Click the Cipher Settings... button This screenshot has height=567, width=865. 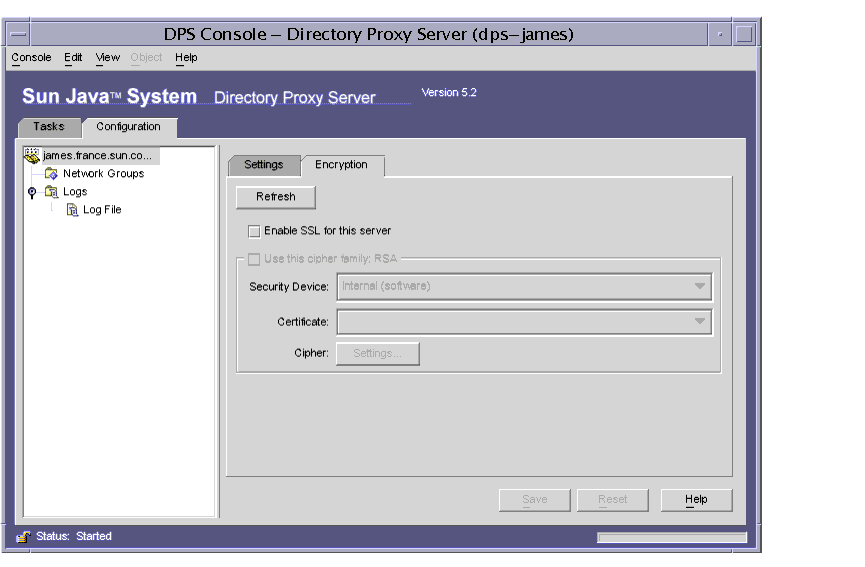pos(378,354)
